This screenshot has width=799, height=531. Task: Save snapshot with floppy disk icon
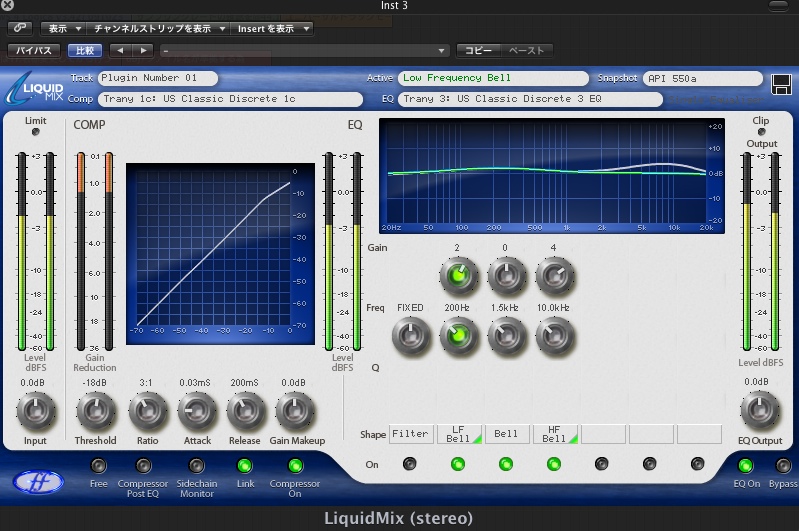[x=781, y=85]
